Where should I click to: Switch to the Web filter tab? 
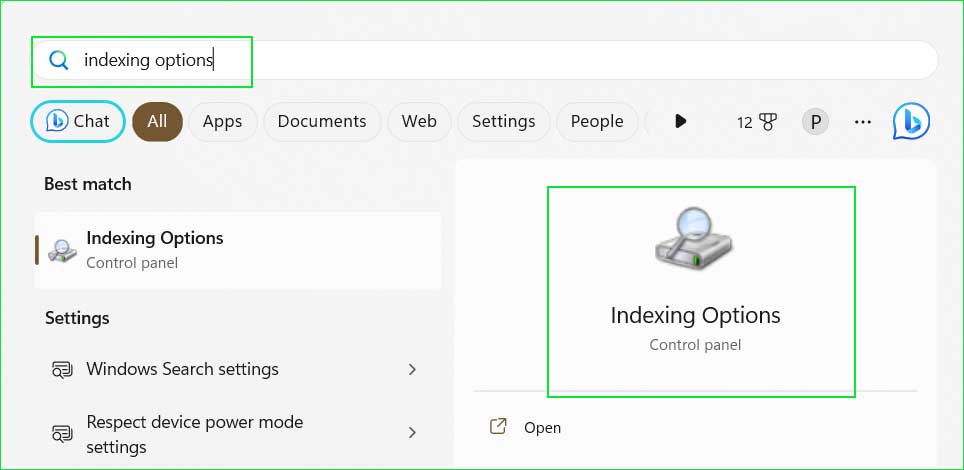pyautogui.click(x=419, y=122)
